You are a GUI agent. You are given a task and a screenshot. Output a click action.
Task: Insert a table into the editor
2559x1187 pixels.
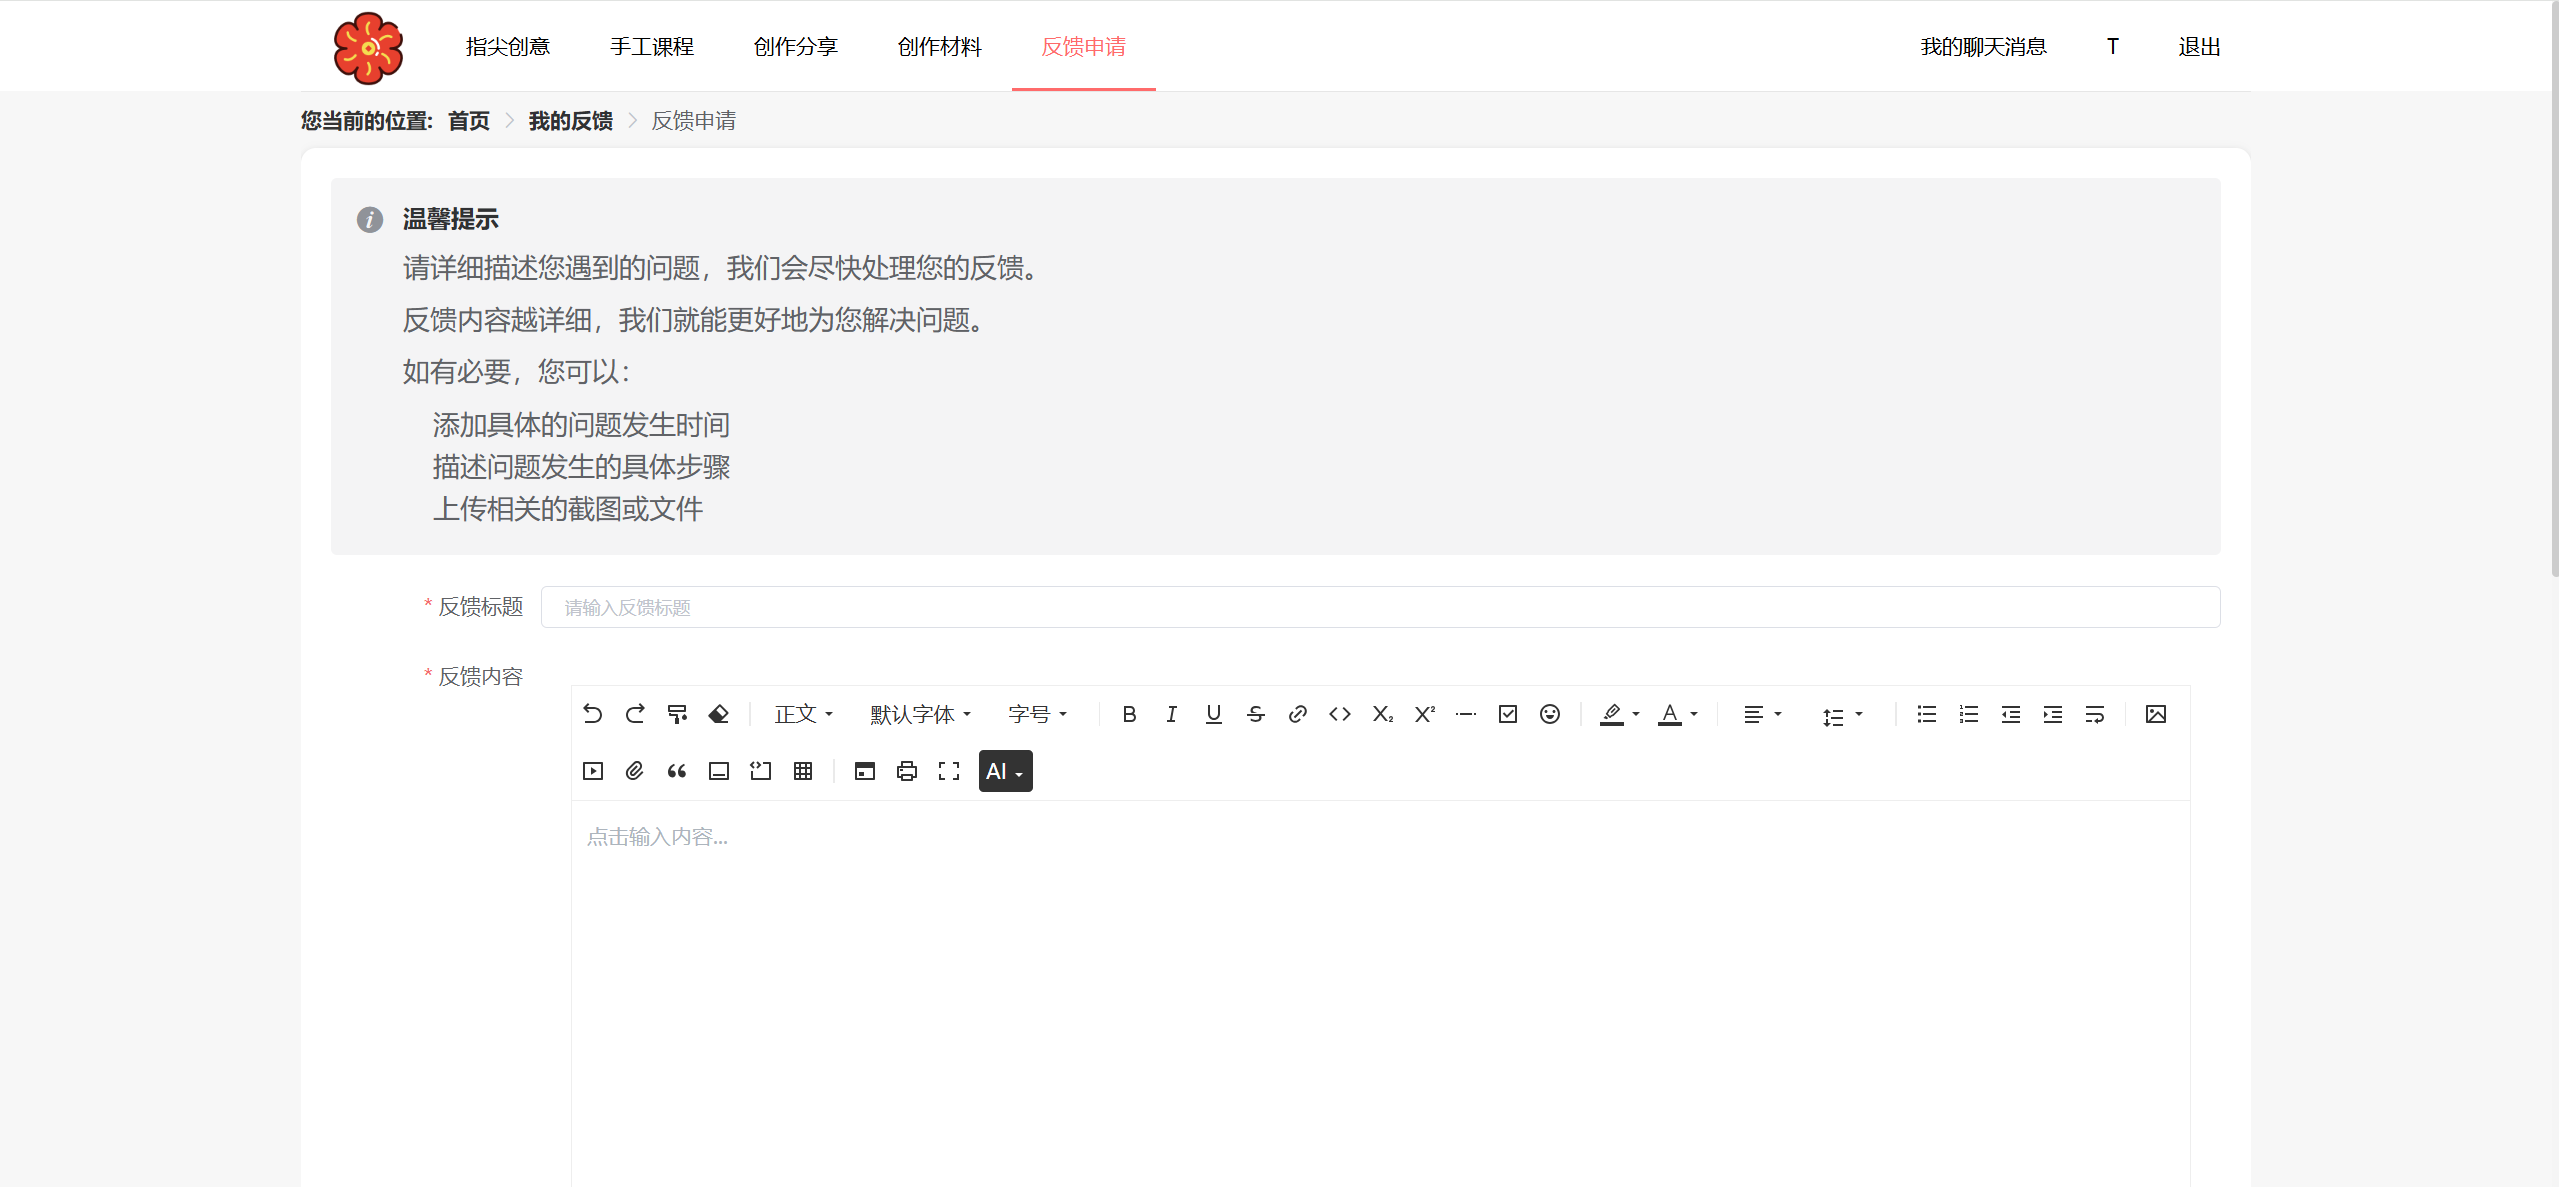pos(803,771)
